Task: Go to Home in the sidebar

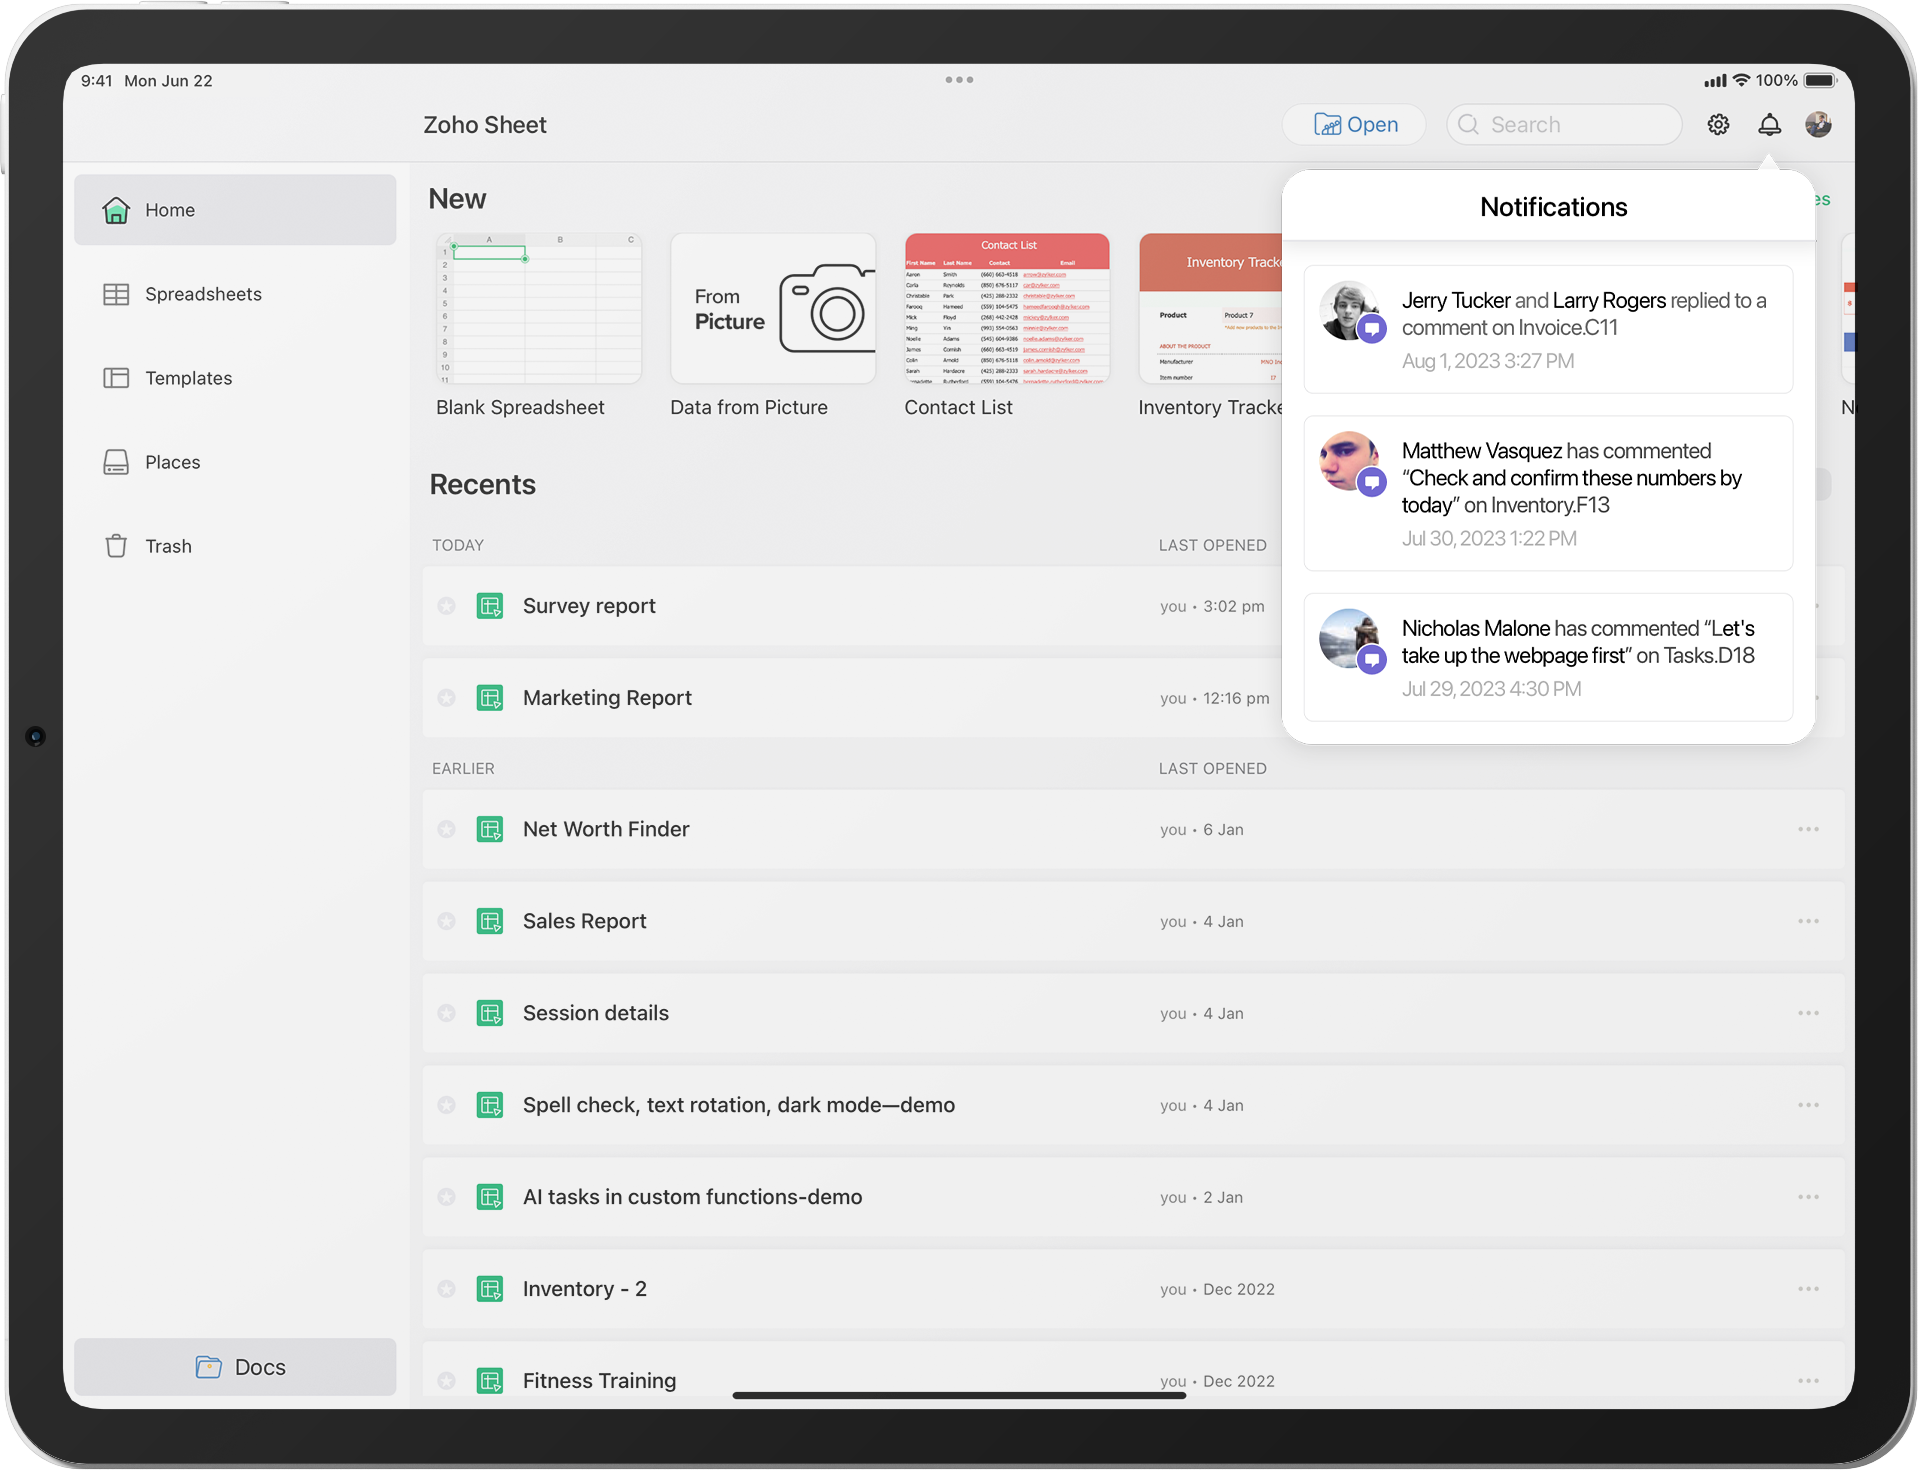Action: pos(235,210)
